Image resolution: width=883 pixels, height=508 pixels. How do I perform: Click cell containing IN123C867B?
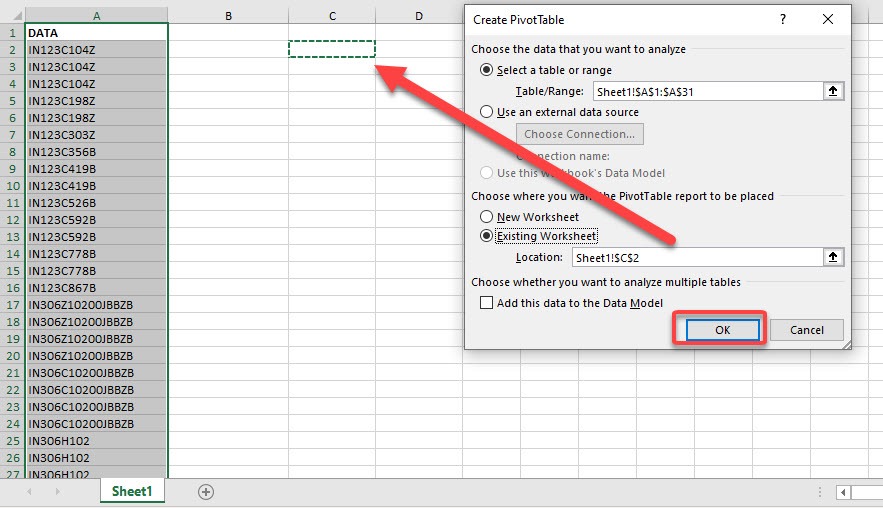coord(97,288)
